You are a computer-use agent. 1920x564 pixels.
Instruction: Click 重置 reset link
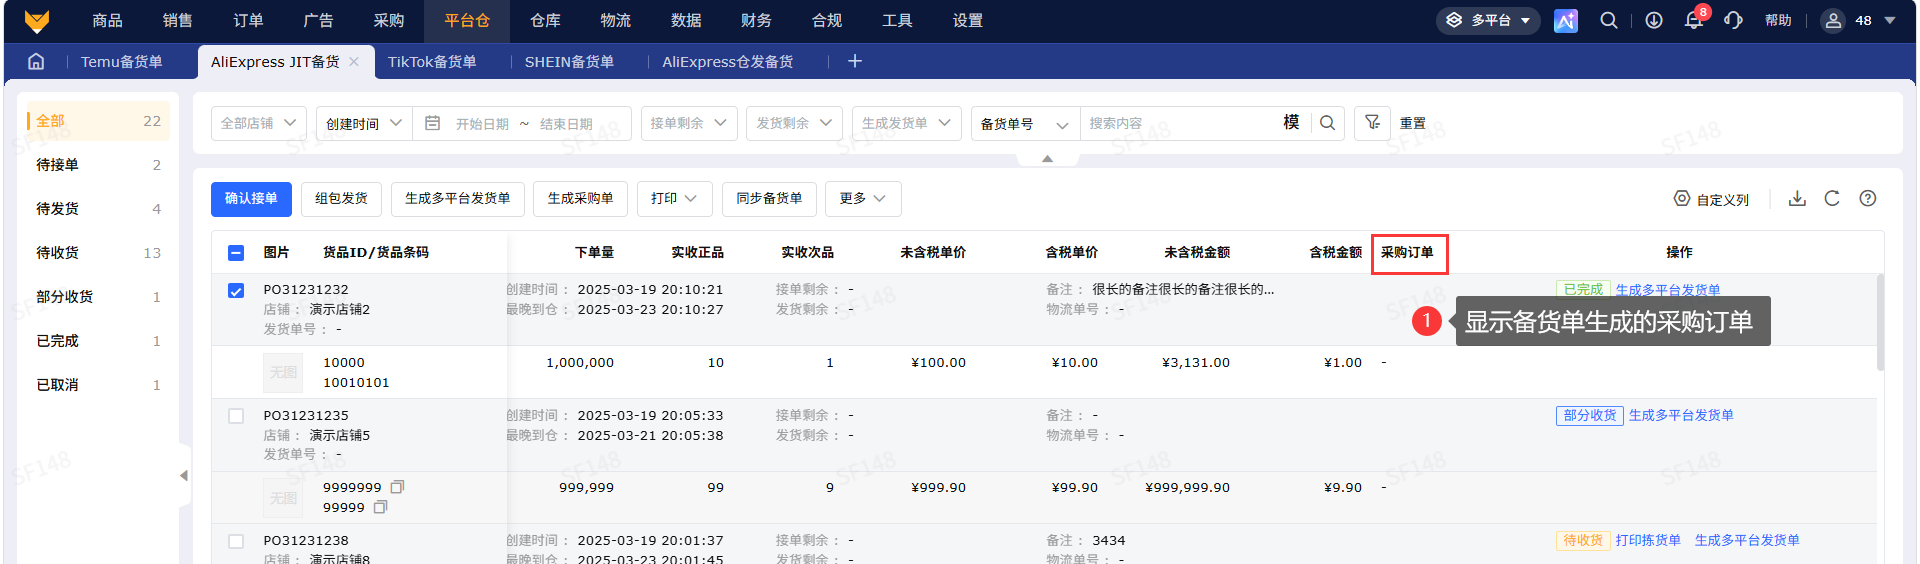[x=1413, y=123]
